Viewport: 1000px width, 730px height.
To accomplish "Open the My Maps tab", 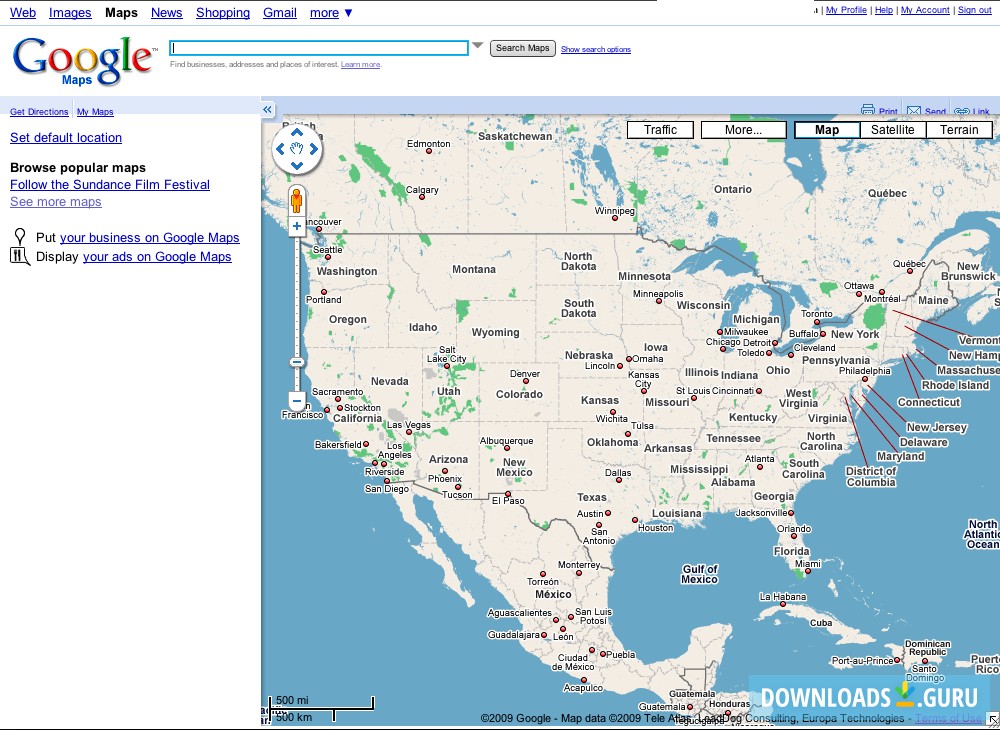I will [95, 112].
